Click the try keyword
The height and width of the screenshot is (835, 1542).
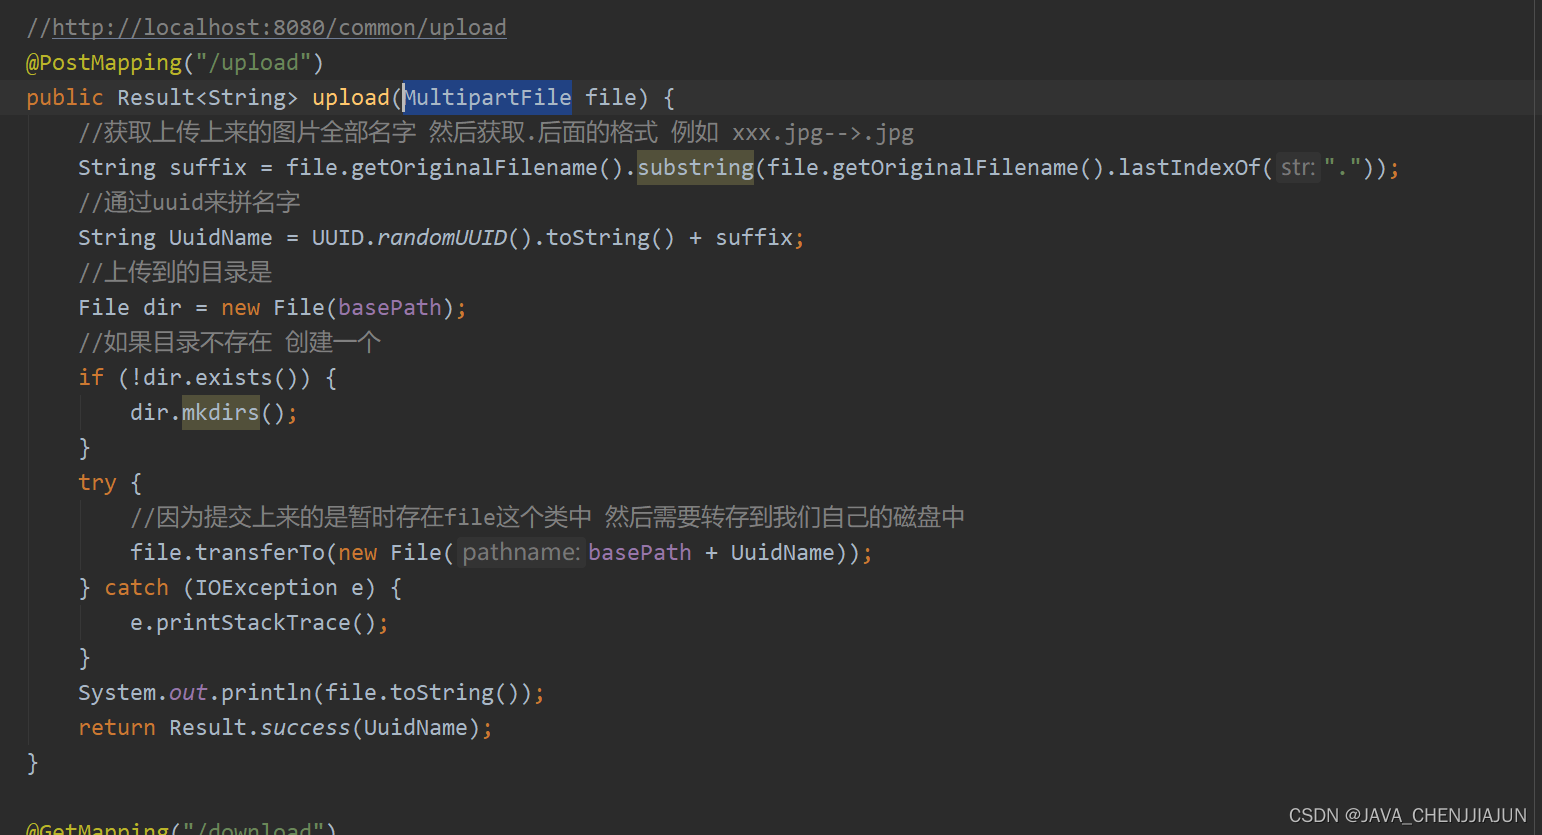[x=97, y=482]
